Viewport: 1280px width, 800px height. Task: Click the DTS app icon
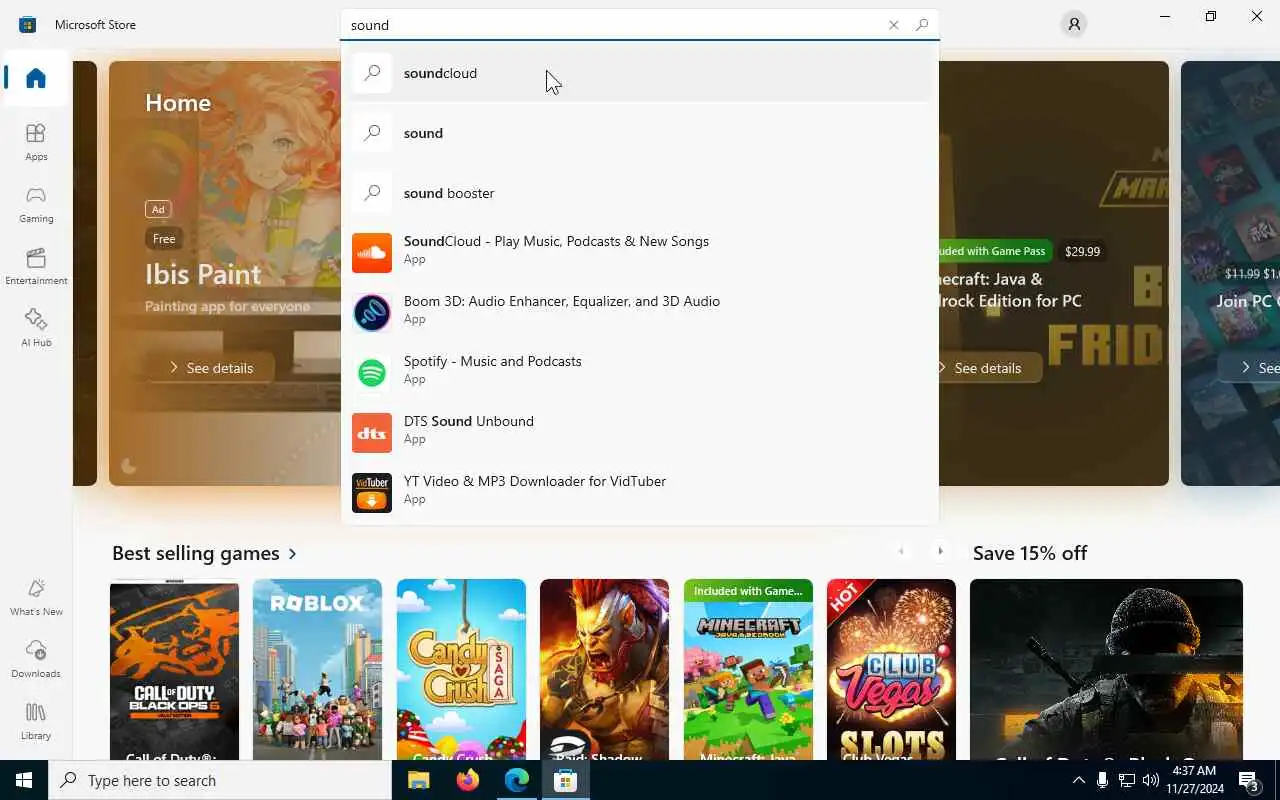372,433
